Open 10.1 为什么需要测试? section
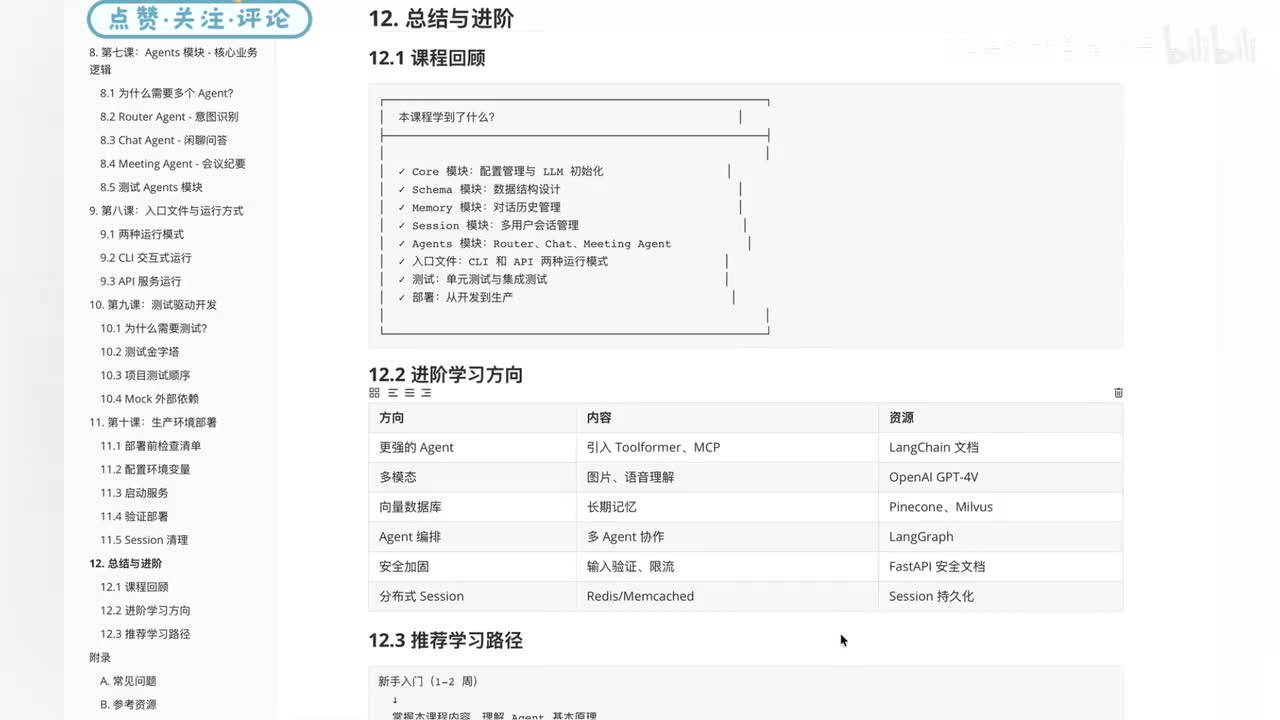This screenshot has height=720, width=1280. tap(153, 328)
